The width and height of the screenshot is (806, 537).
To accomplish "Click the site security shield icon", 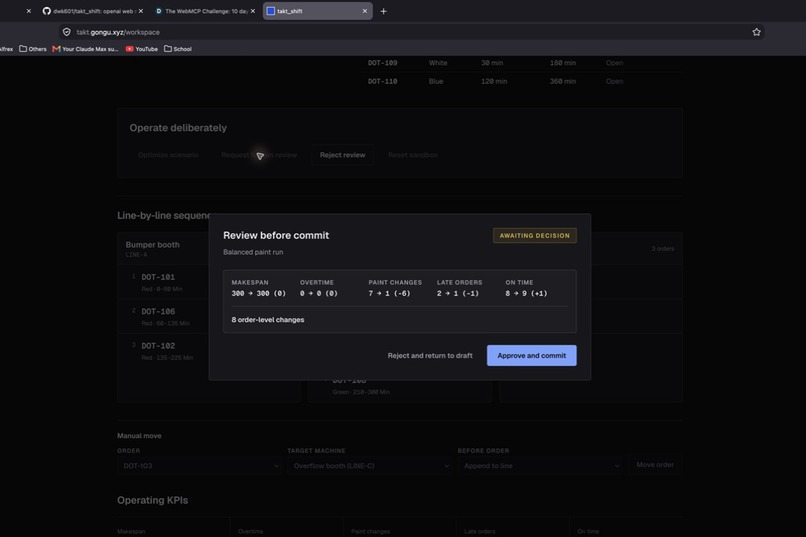I will (67, 32).
